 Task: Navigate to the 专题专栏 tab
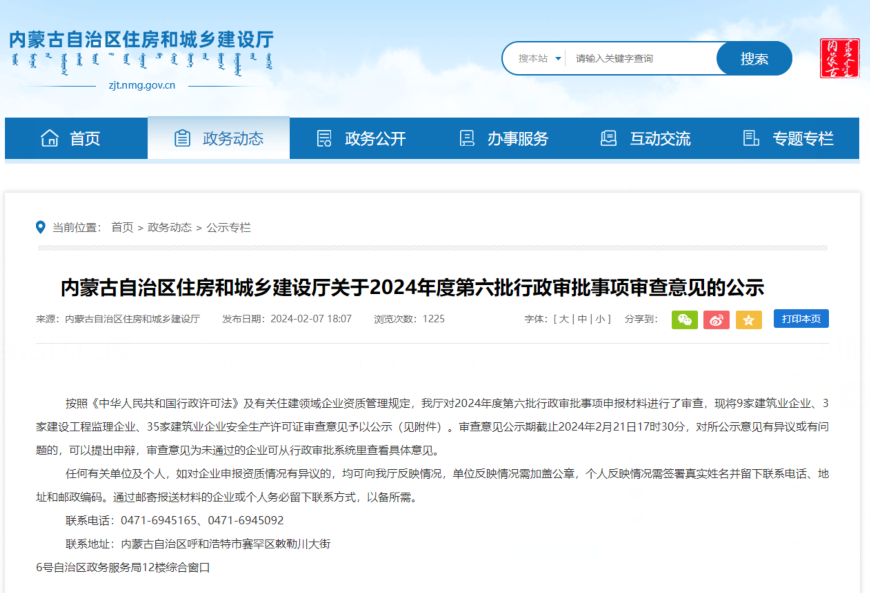pyautogui.click(x=788, y=138)
